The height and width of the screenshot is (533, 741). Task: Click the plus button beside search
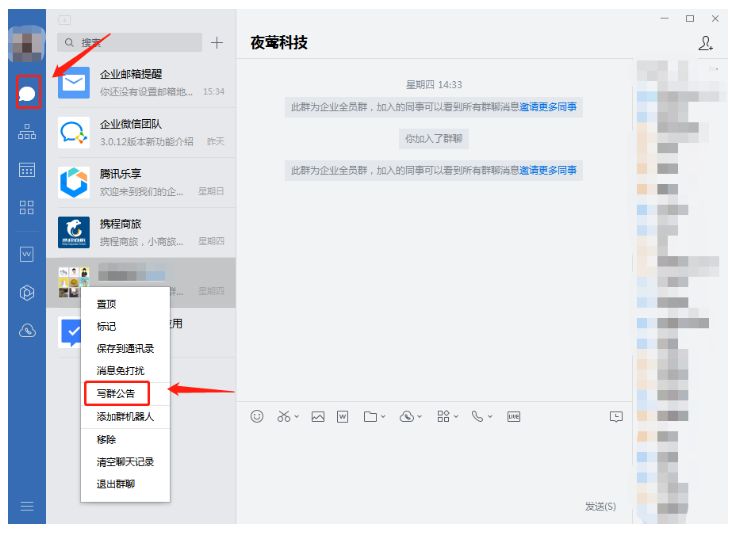217,43
